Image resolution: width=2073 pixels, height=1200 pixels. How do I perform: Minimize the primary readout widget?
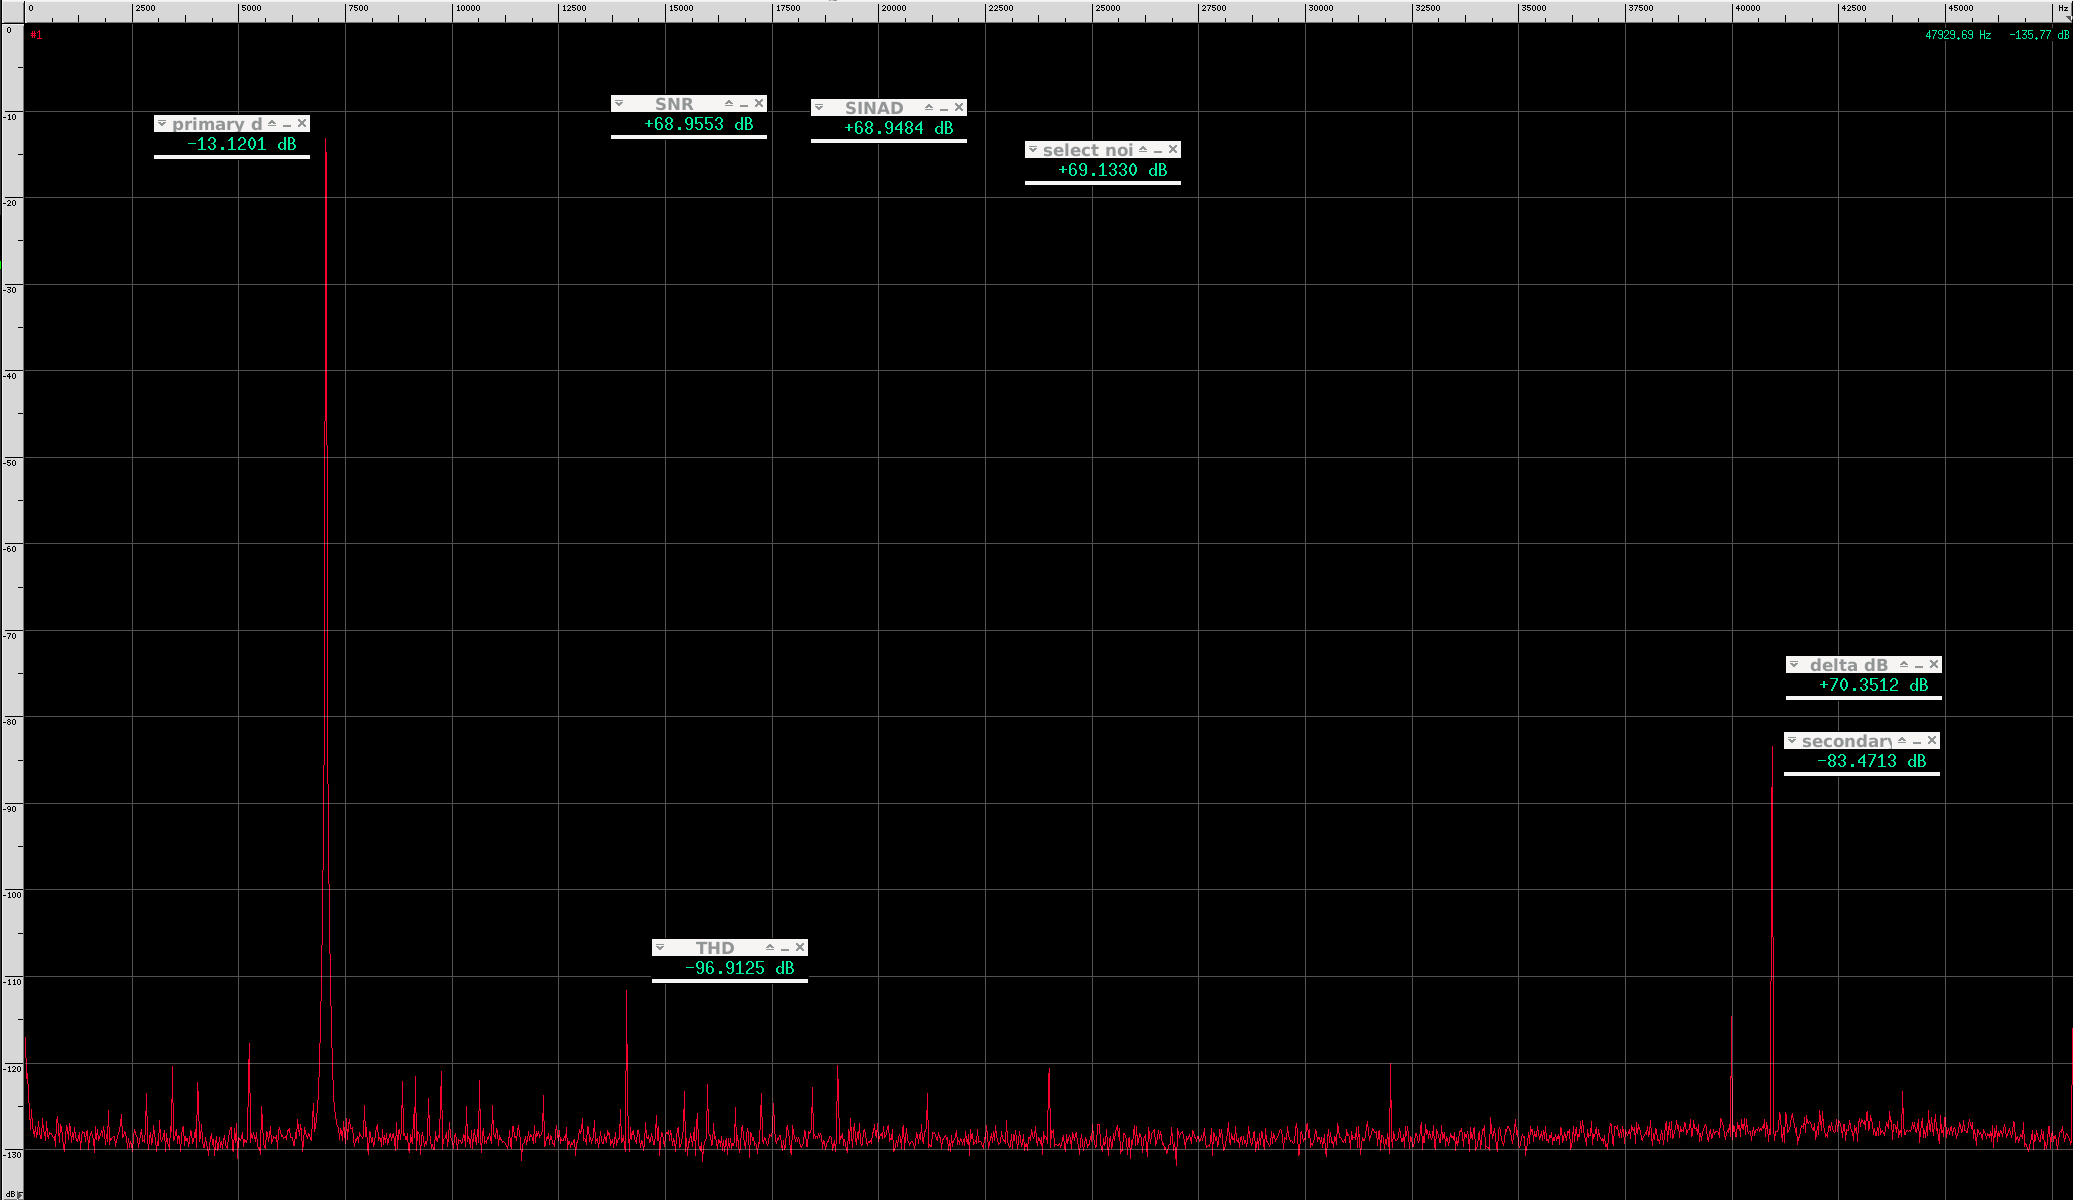[x=287, y=124]
